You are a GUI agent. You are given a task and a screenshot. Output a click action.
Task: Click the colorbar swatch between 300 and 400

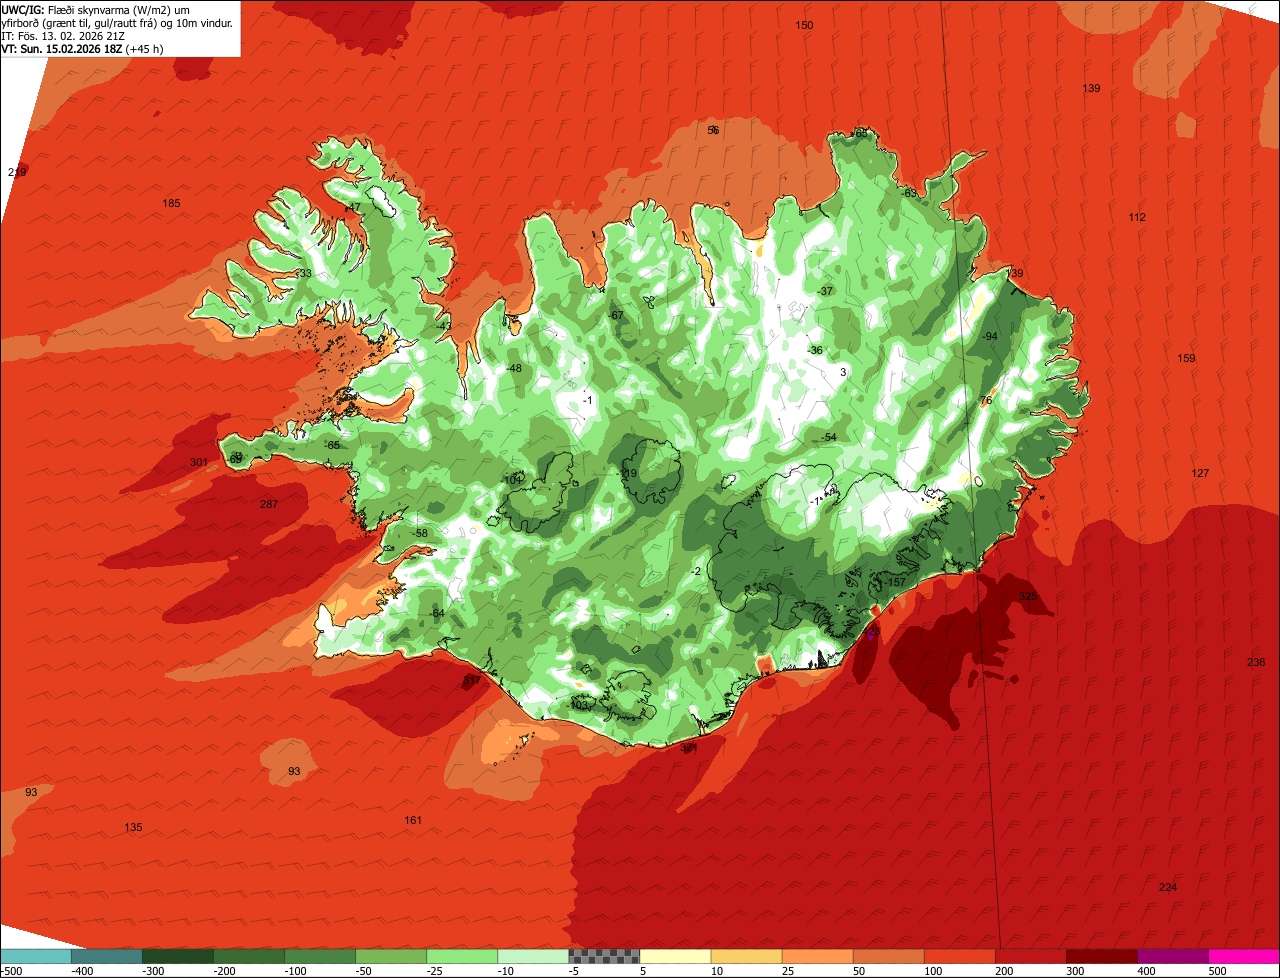[1102, 956]
